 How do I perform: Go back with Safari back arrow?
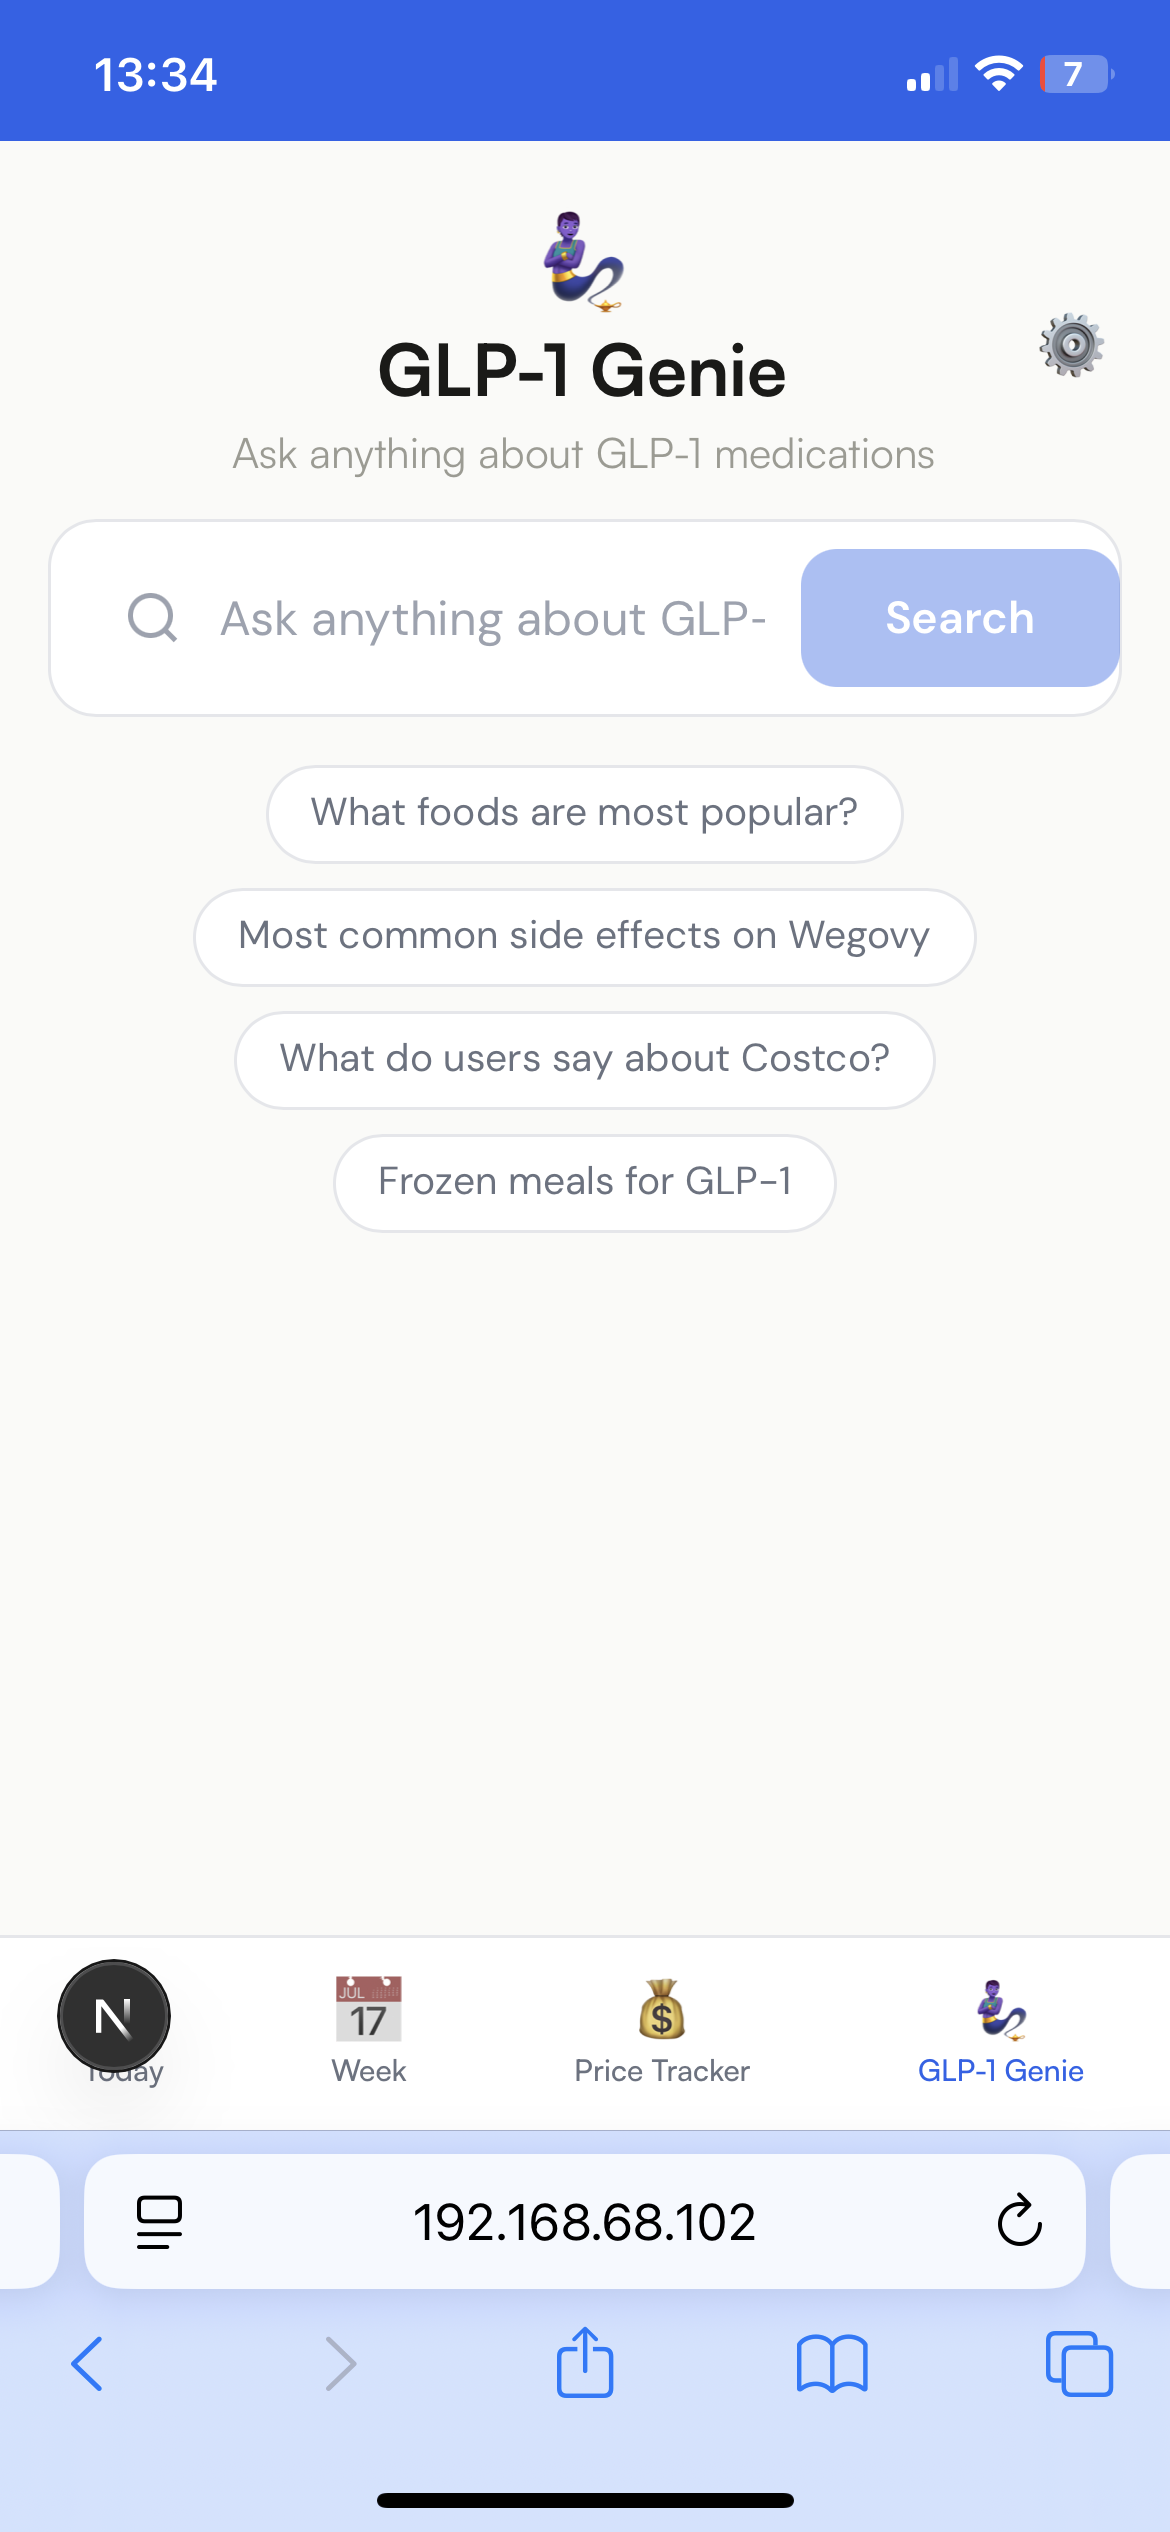click(x=88, y=2364)
